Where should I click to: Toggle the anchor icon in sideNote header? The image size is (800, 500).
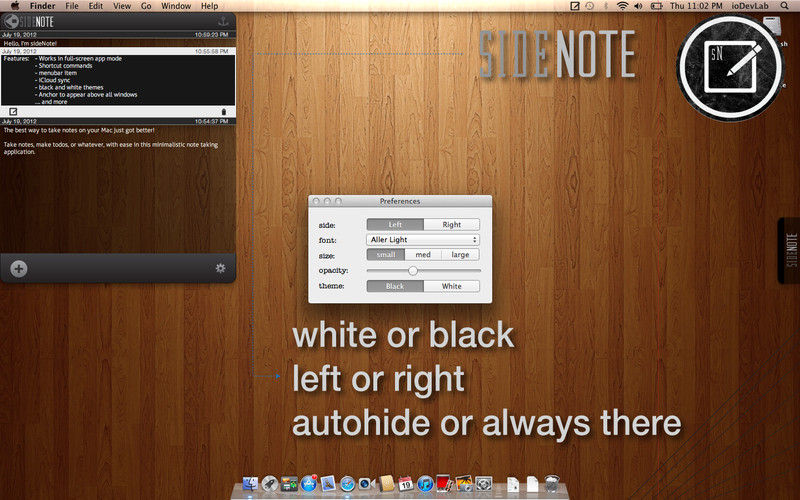click(223, 21)
